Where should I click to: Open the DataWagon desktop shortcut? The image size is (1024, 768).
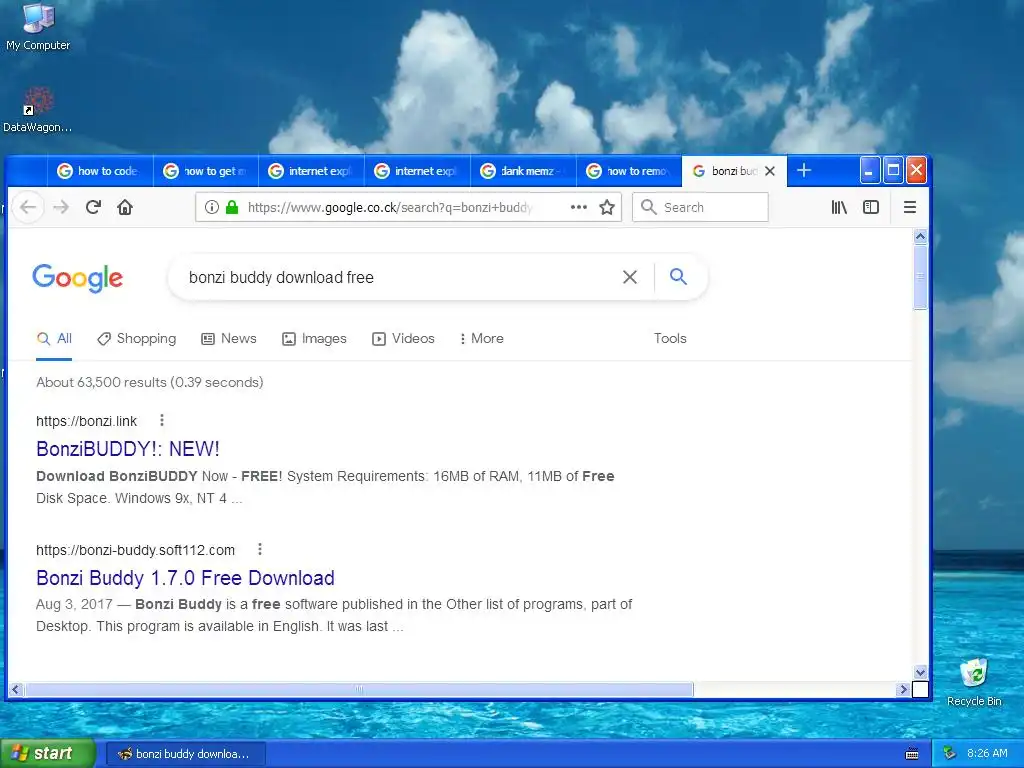[x=37, y=110]
